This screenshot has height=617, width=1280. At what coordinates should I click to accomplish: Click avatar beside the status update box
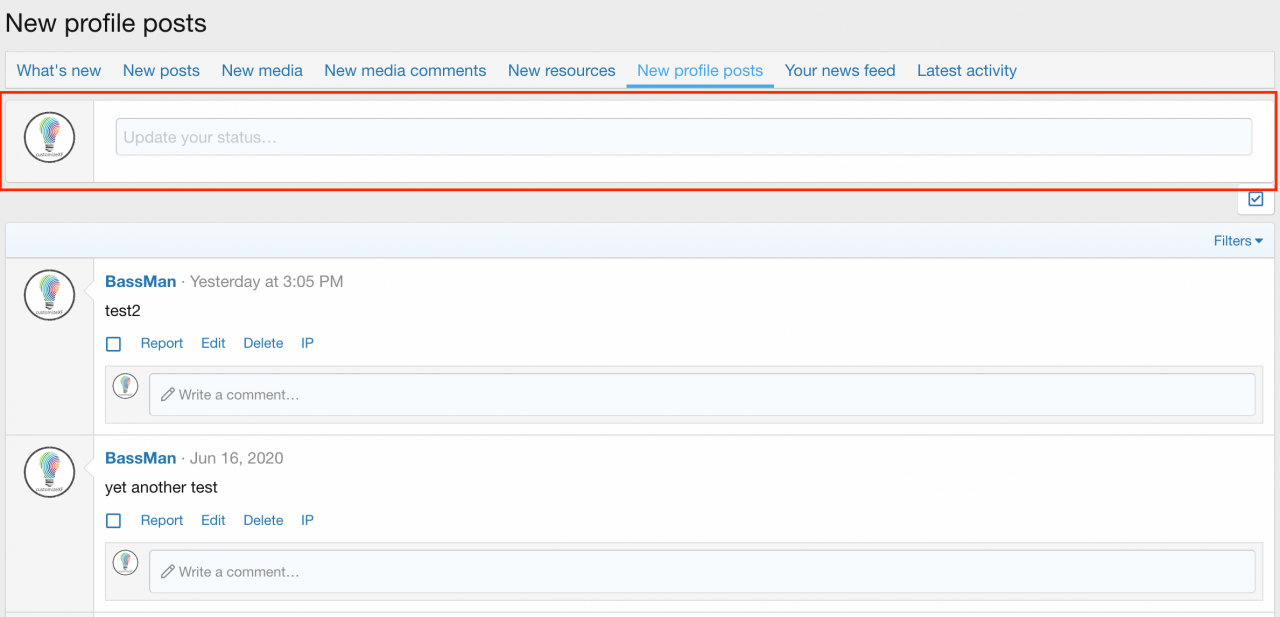(x=50, y=138)
